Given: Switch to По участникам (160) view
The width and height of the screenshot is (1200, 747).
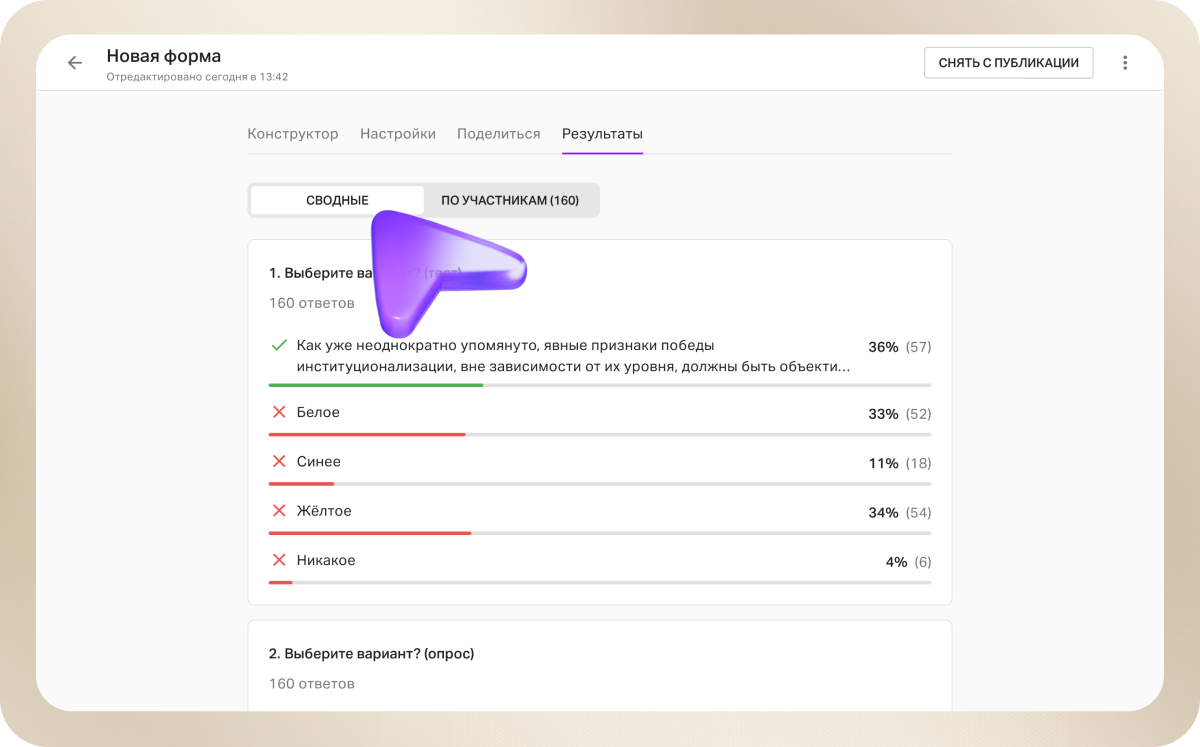Looking at the screenshot, I should 510,200.
